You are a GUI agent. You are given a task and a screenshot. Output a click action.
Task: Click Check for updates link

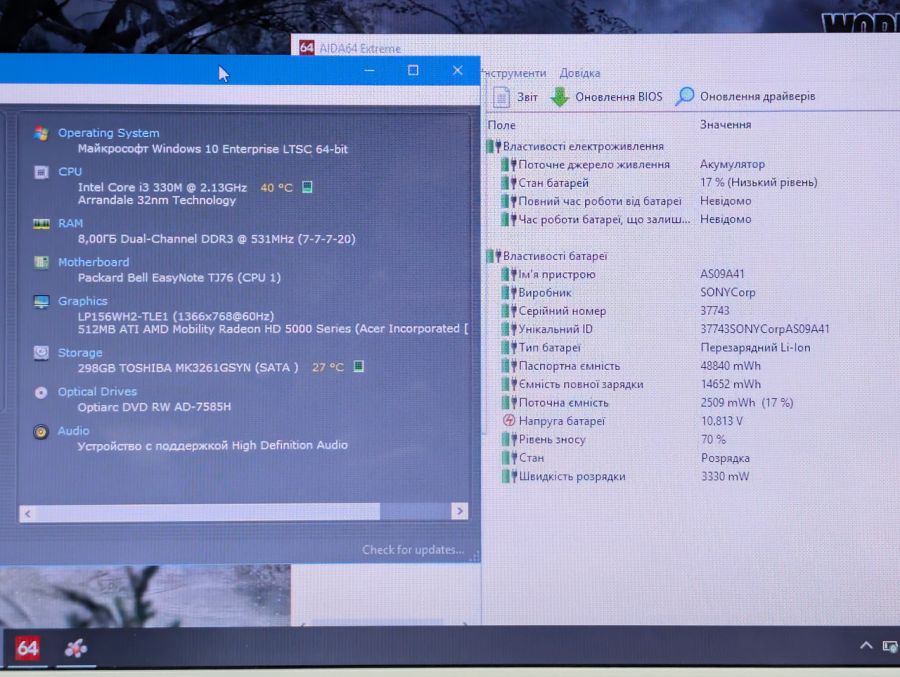[x=413, y=550]
